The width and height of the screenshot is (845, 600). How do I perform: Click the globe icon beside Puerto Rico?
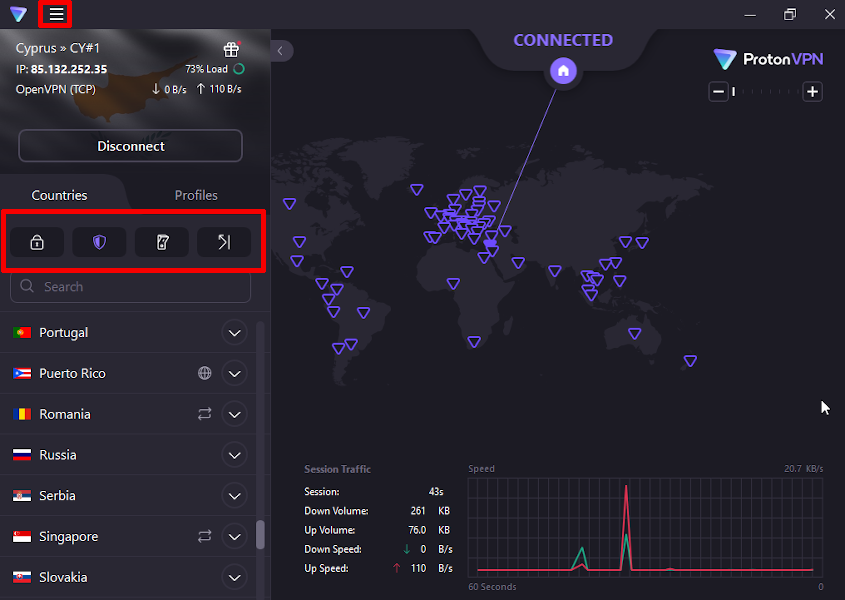(x=205, y=373)
